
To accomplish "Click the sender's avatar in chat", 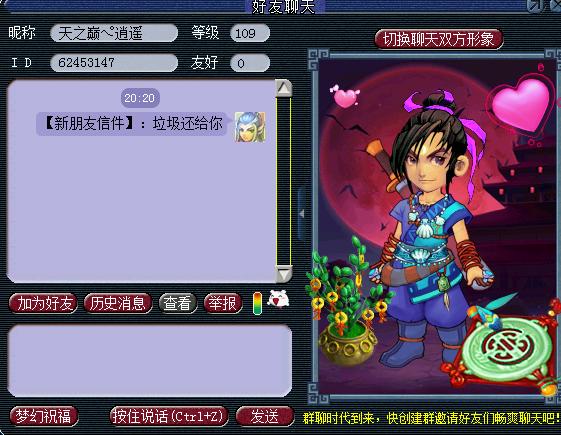I will click(x=250, y=127).
